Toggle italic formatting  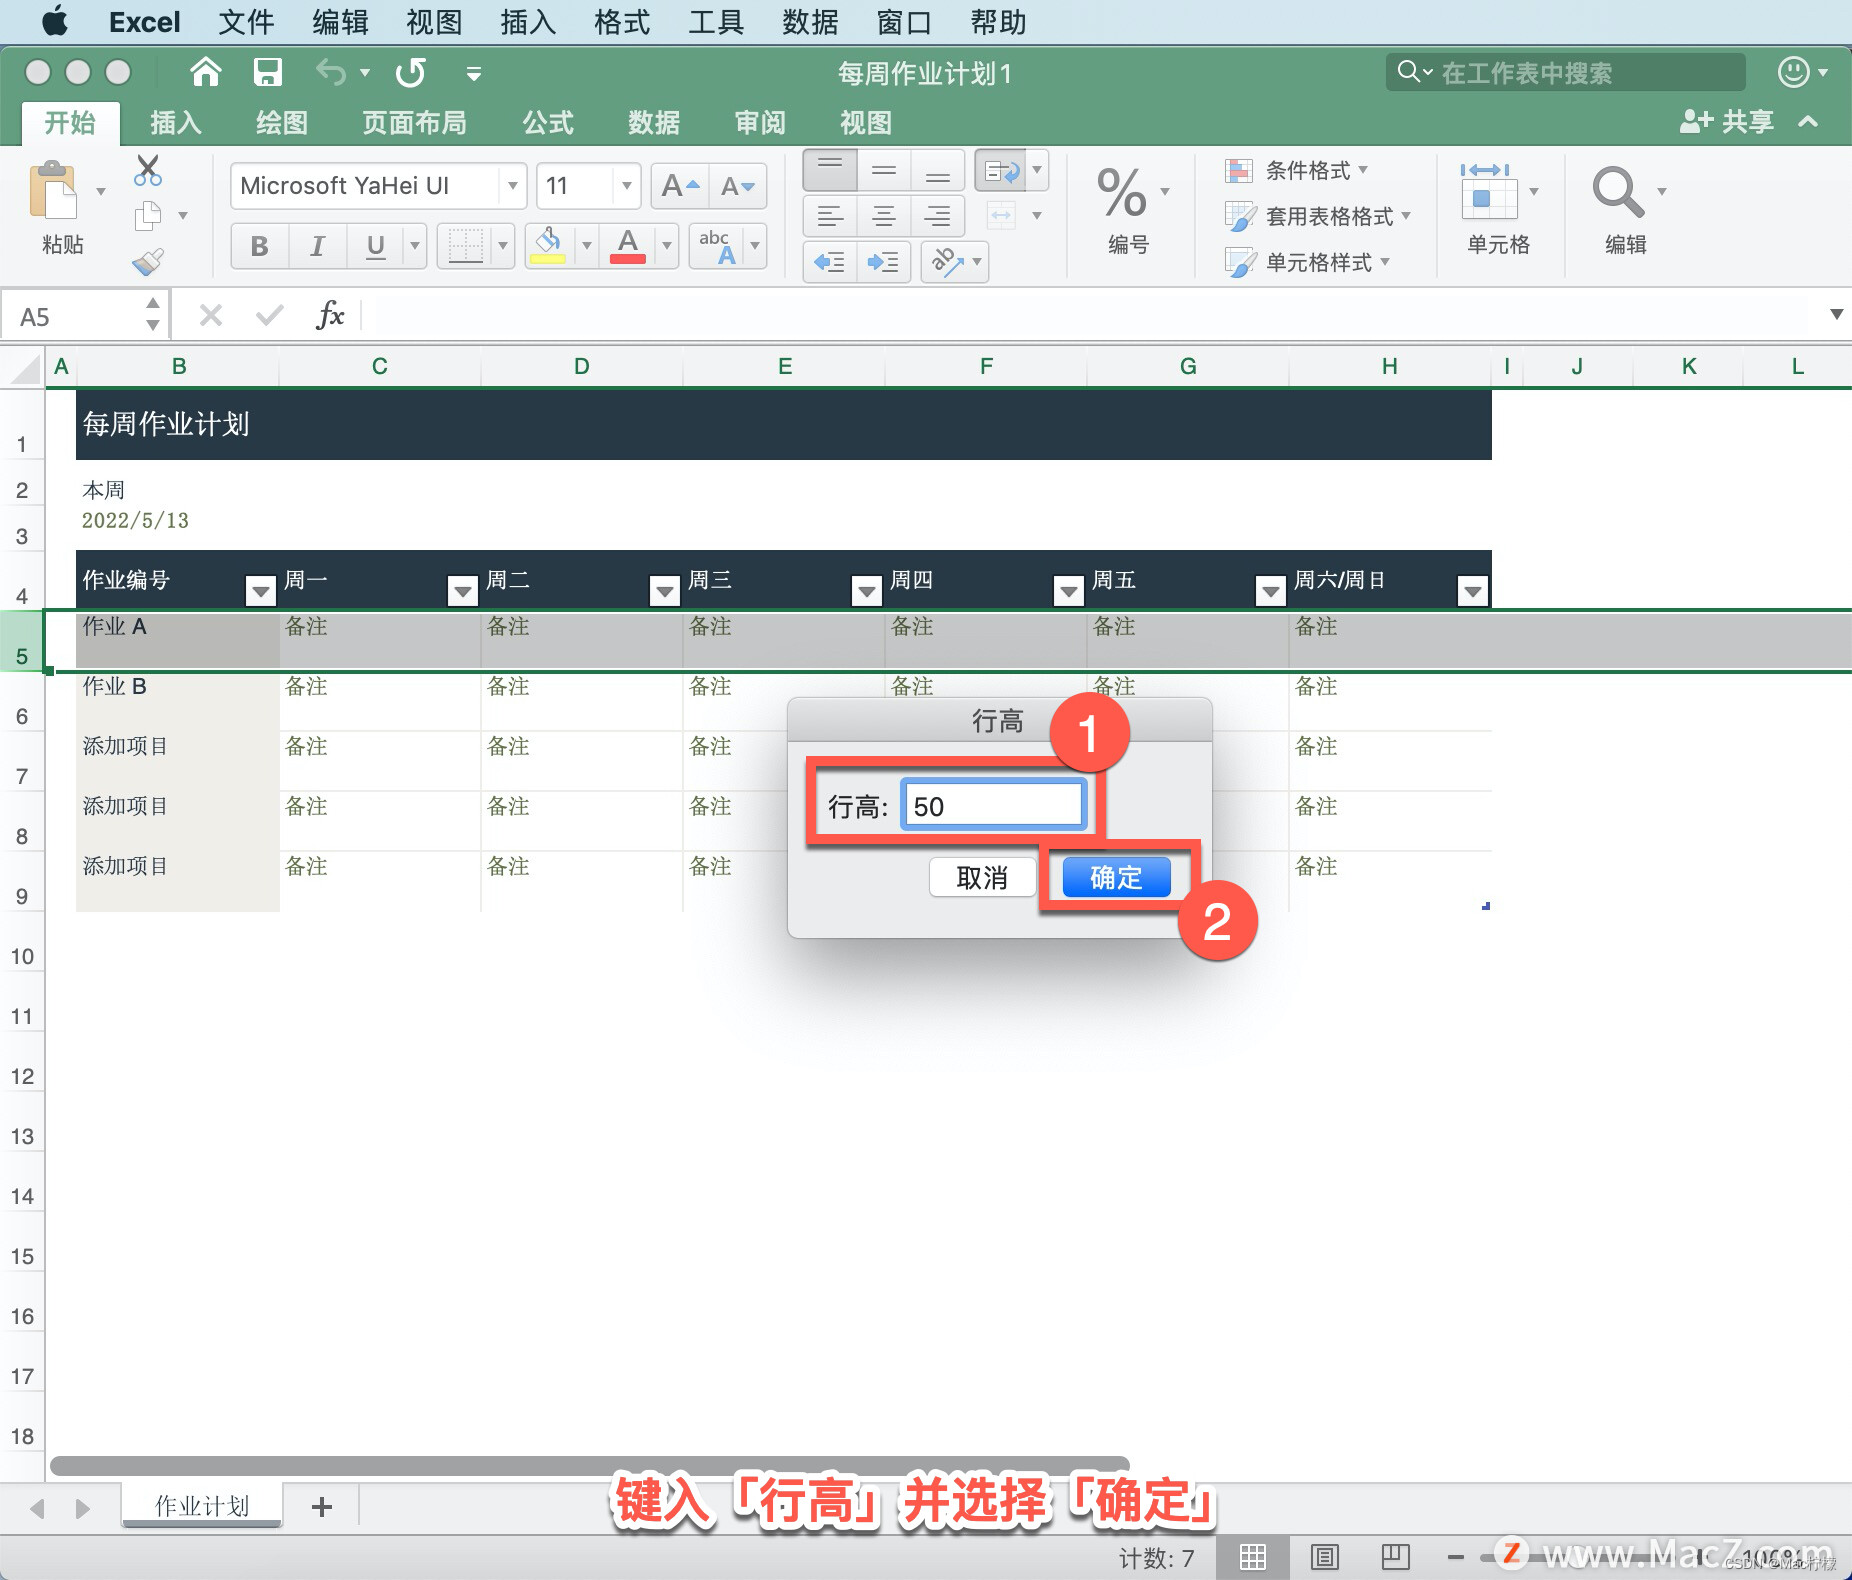tap(317, 246)
